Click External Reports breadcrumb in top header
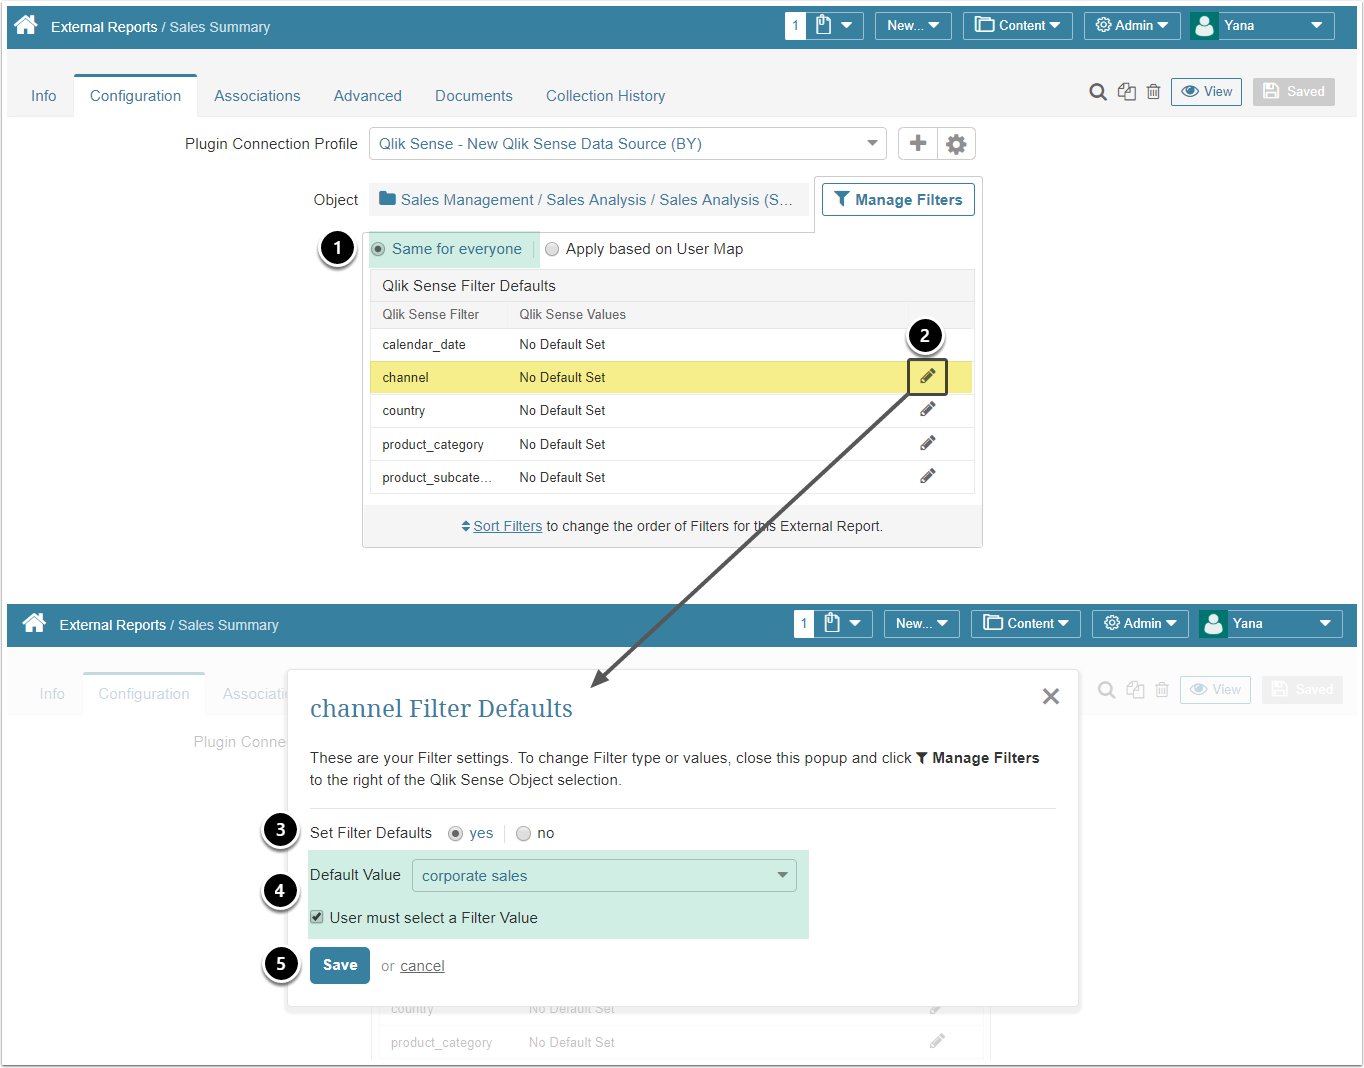1364x1068 pixels. [104, 27]
